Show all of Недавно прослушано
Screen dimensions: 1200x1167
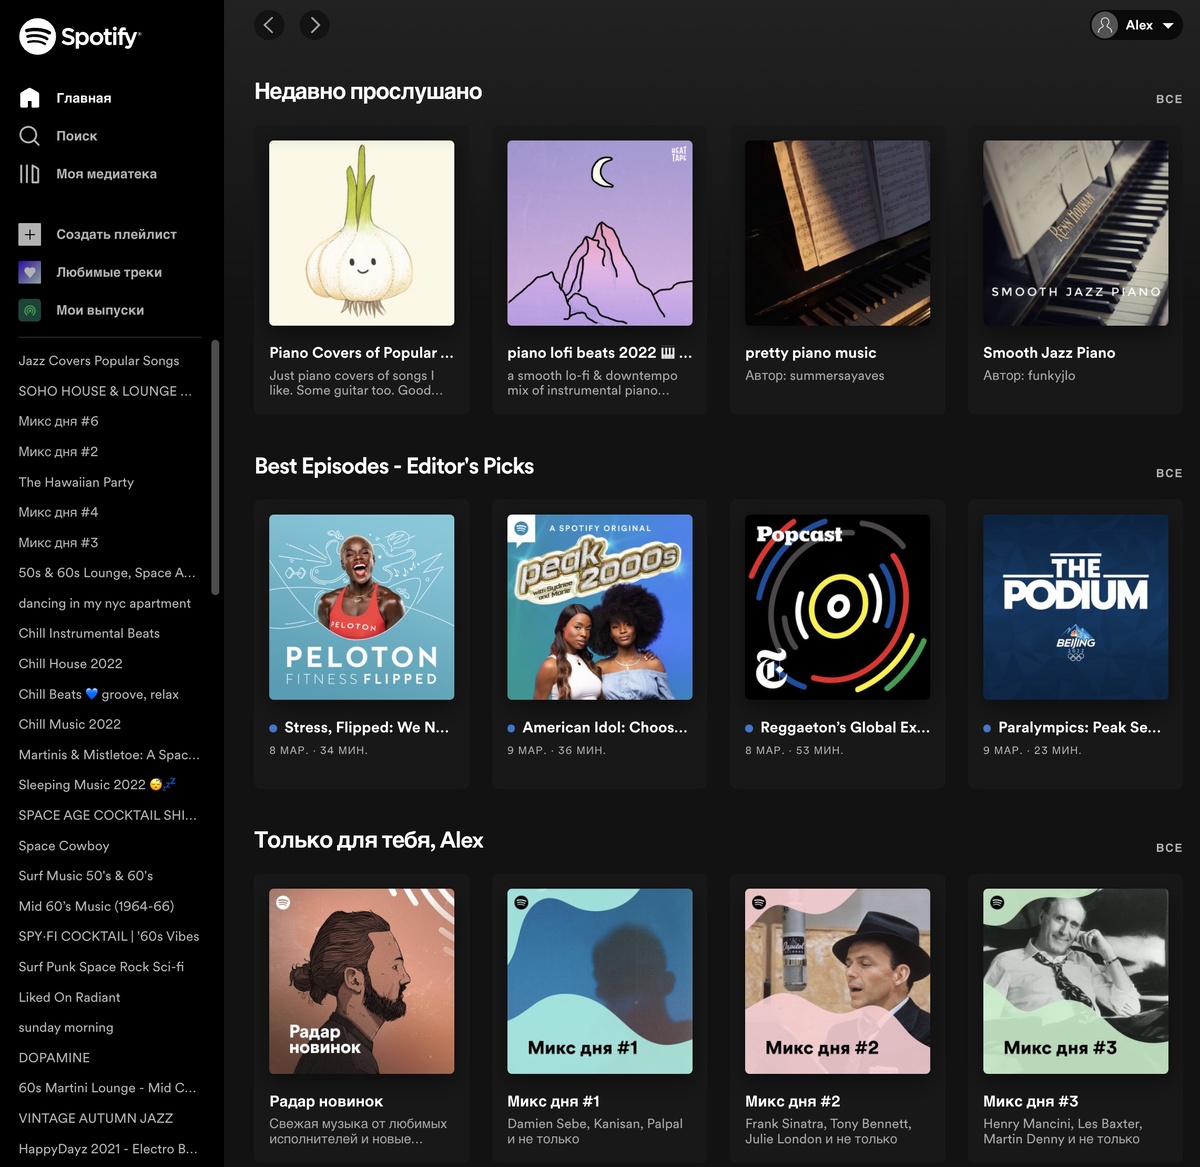[1169, 99]
